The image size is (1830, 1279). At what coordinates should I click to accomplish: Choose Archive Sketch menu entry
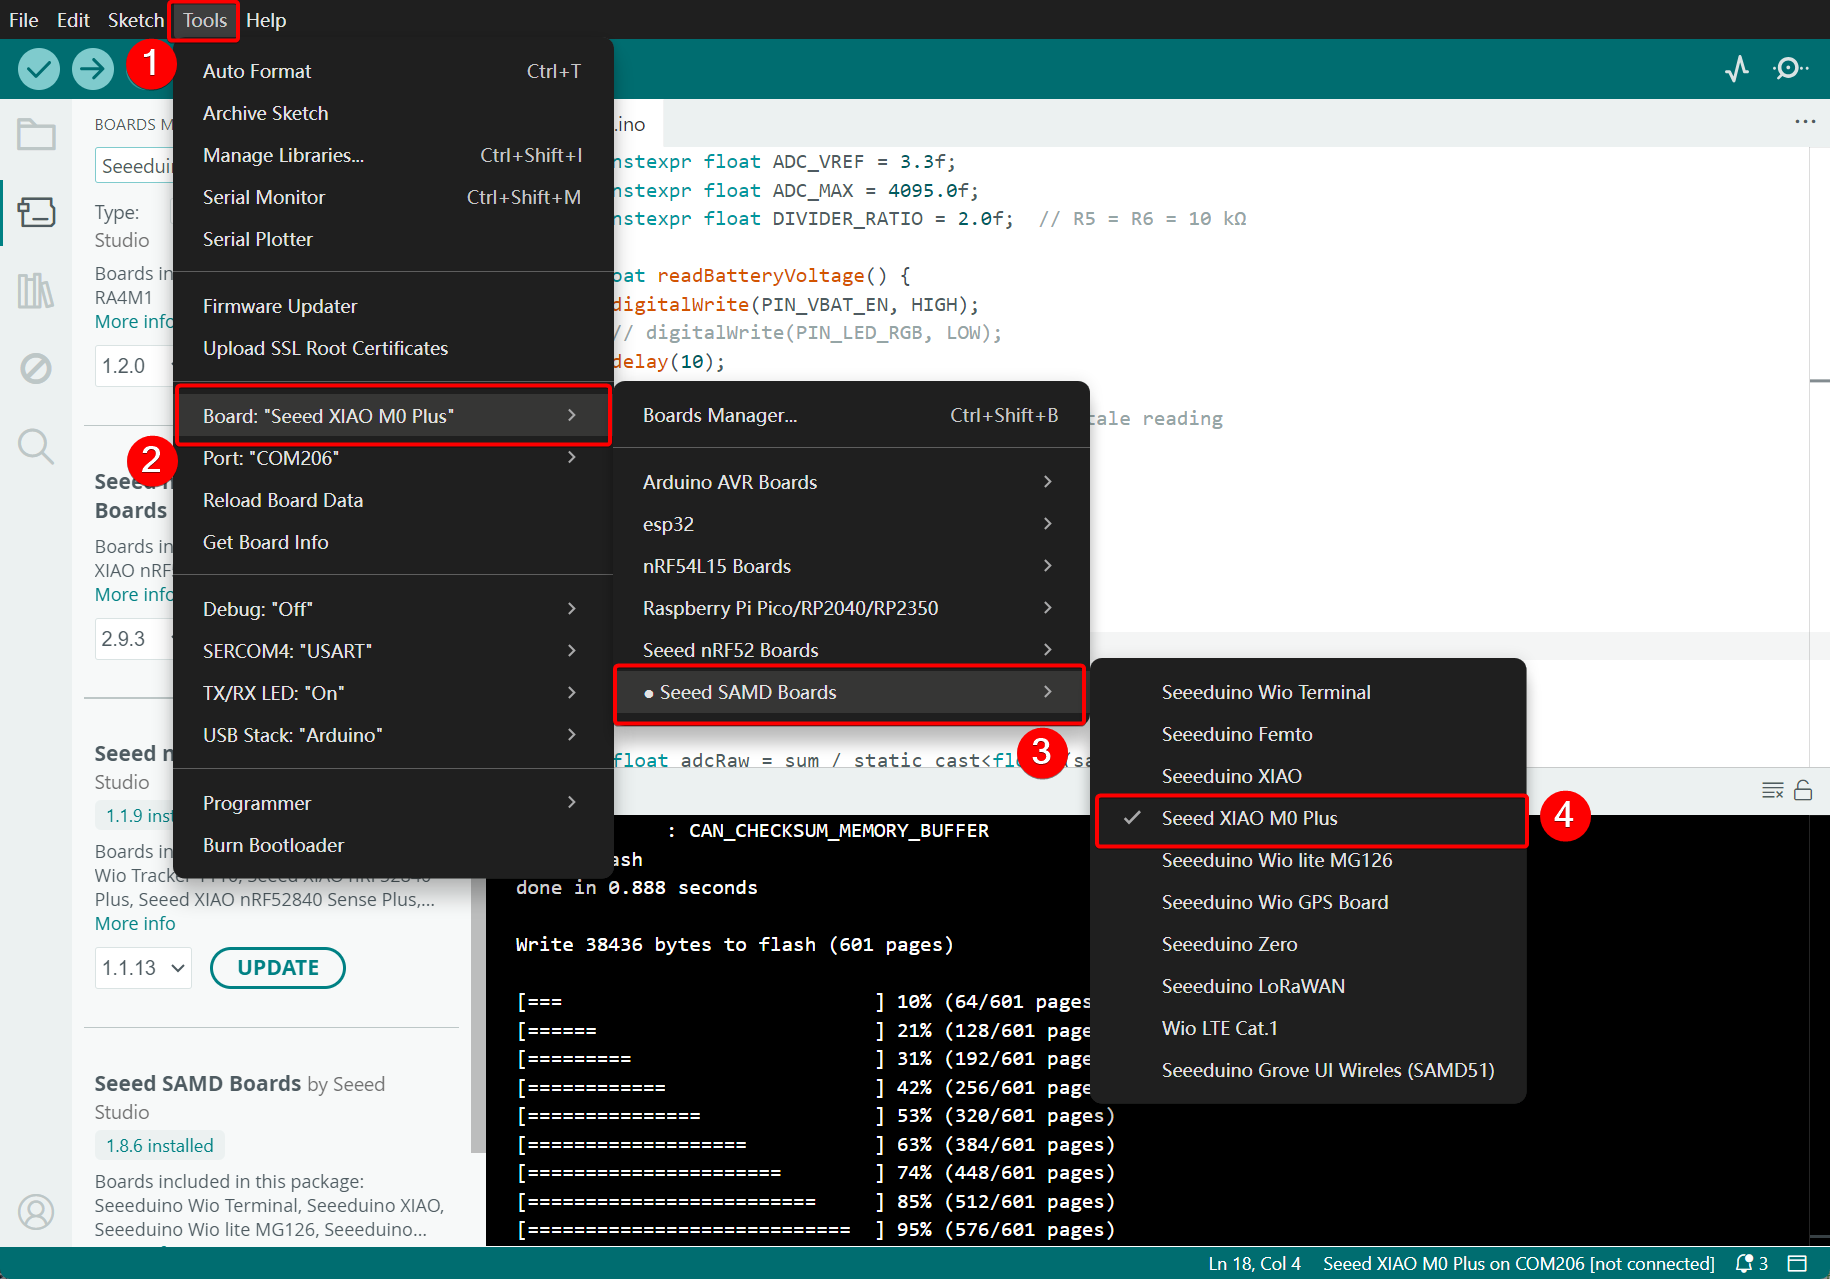[x=392, y=113]
